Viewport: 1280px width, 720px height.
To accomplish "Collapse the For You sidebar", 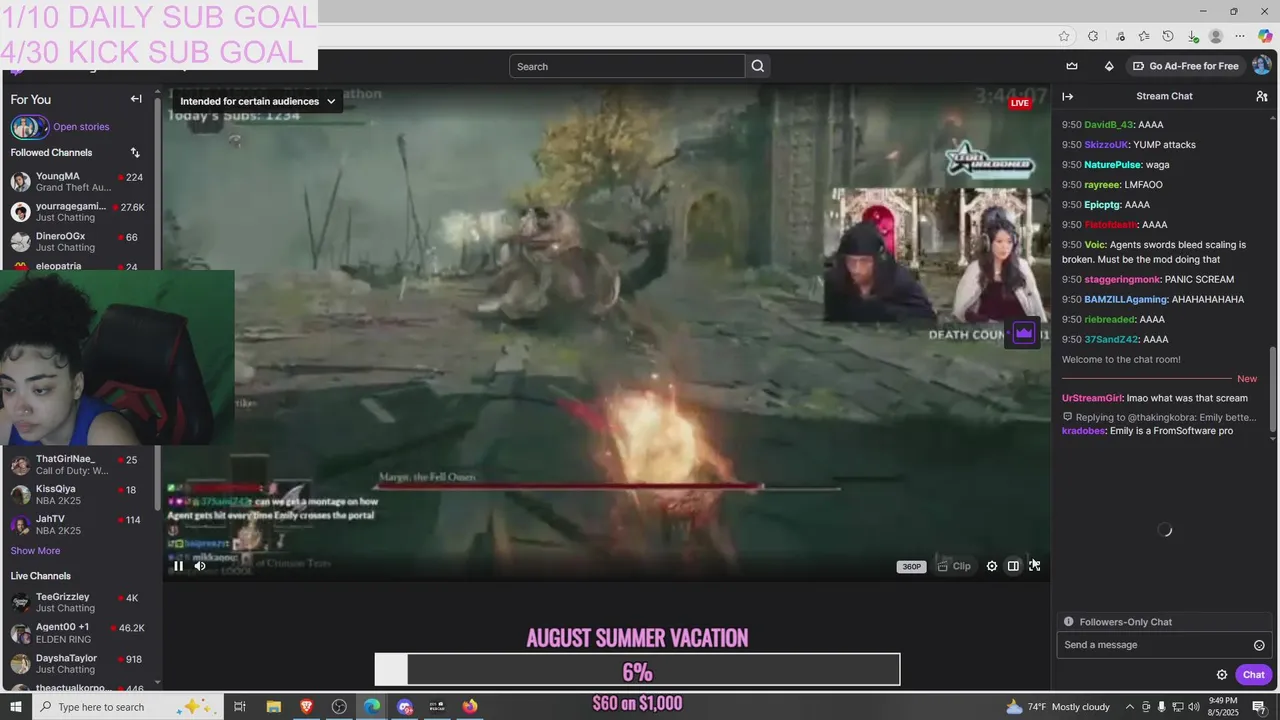I will coord(136,99).
